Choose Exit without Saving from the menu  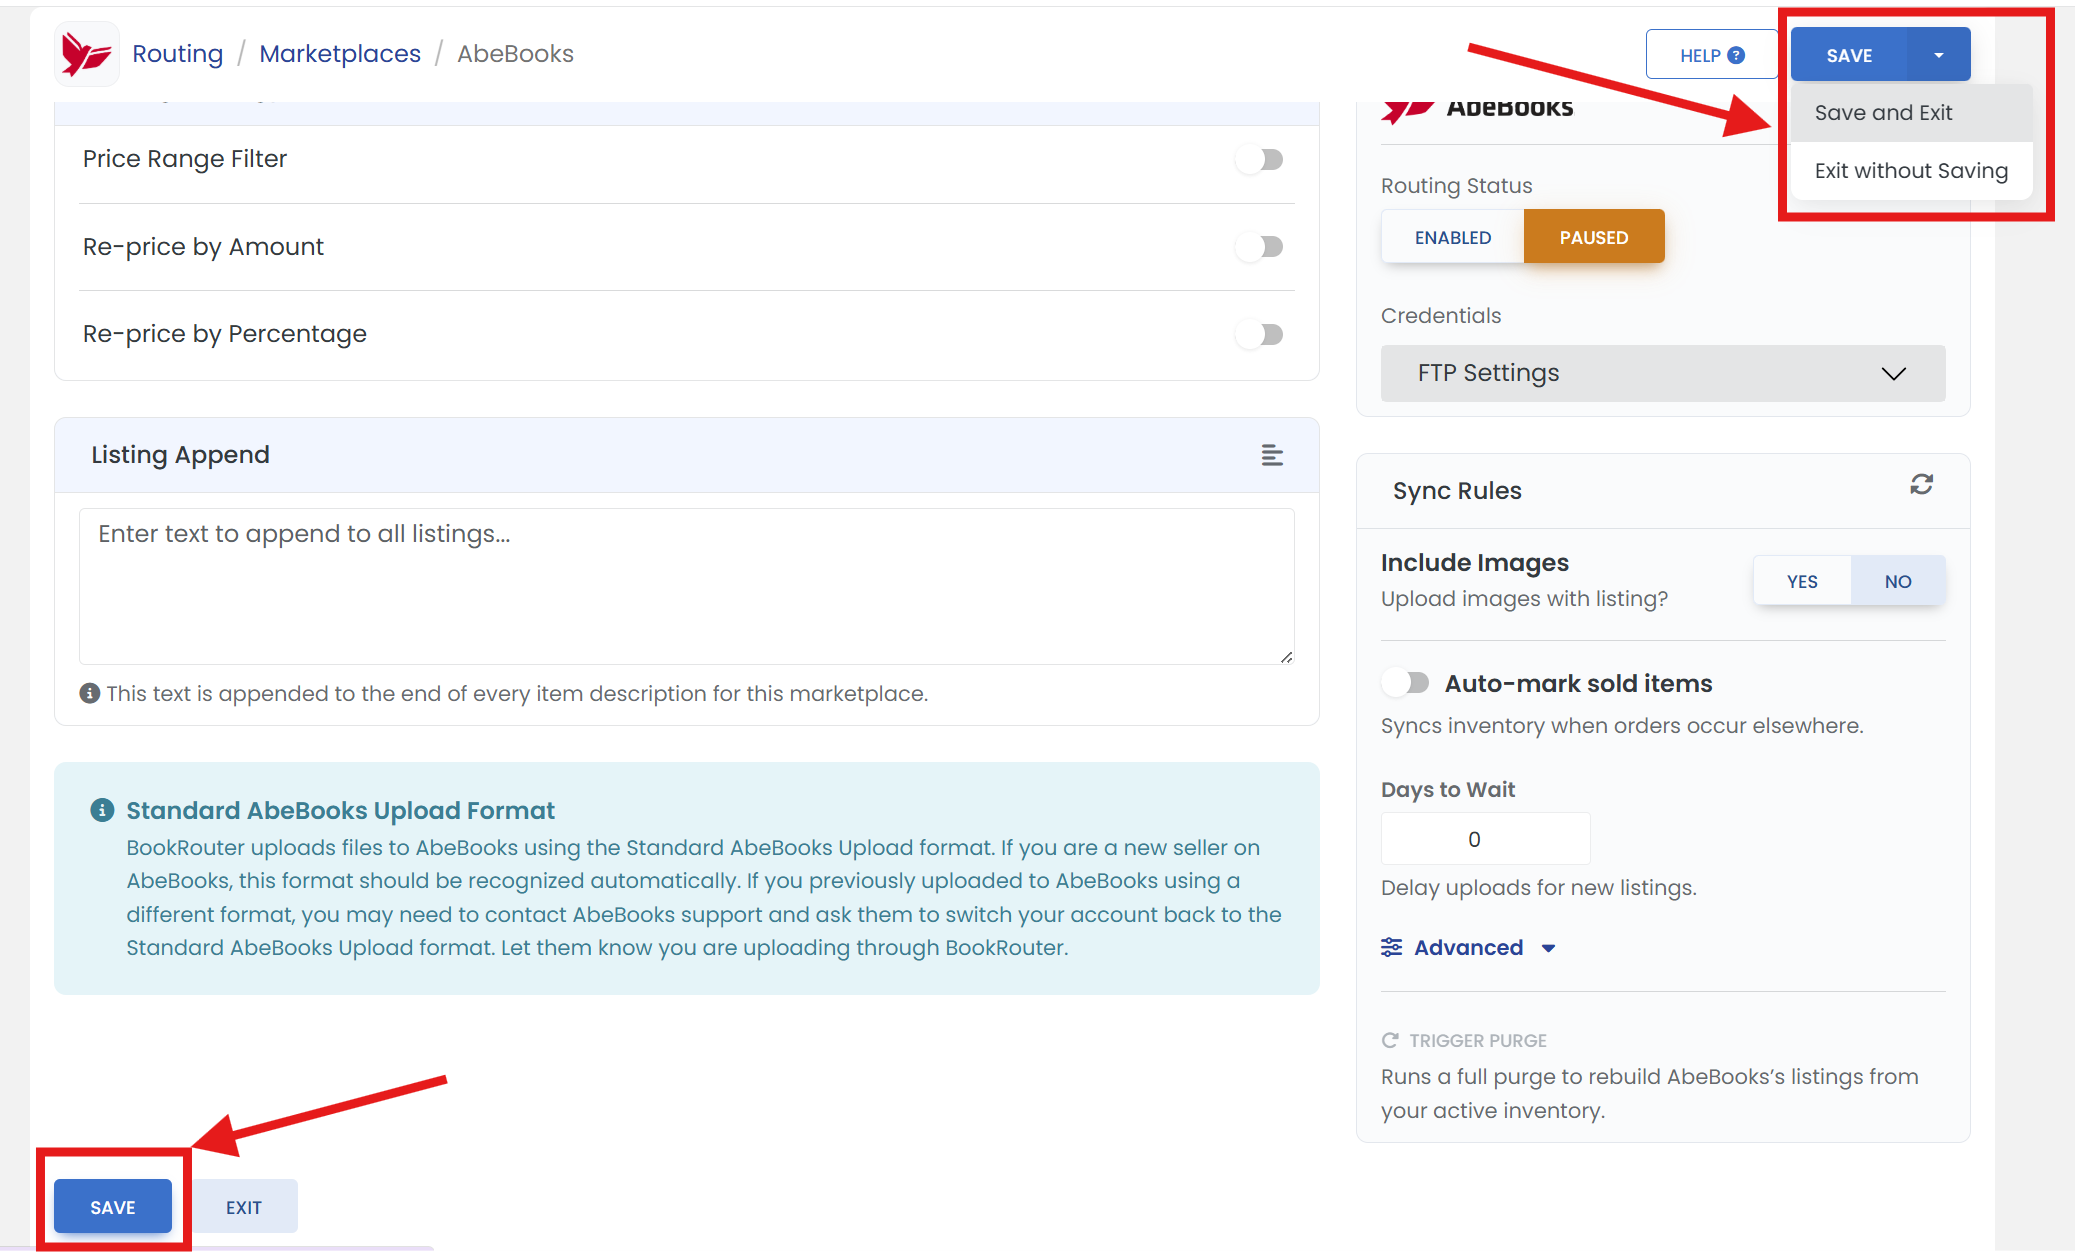(1911, 171)
